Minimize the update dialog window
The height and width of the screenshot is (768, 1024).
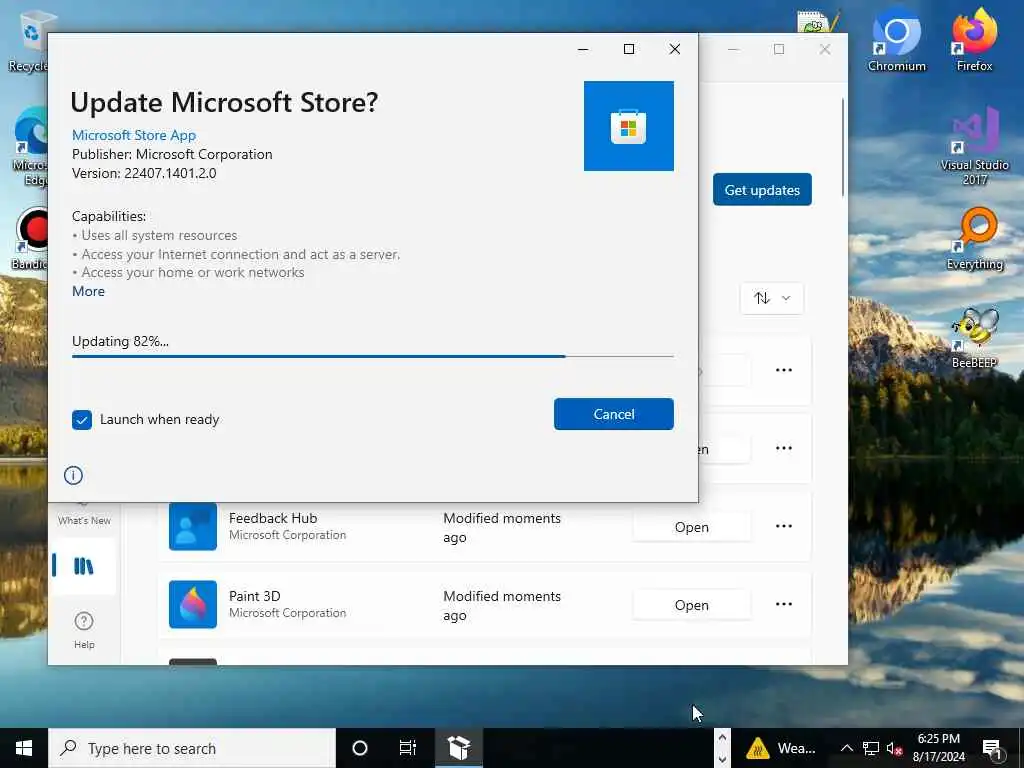pyautogui.click(x=583, y=49)
